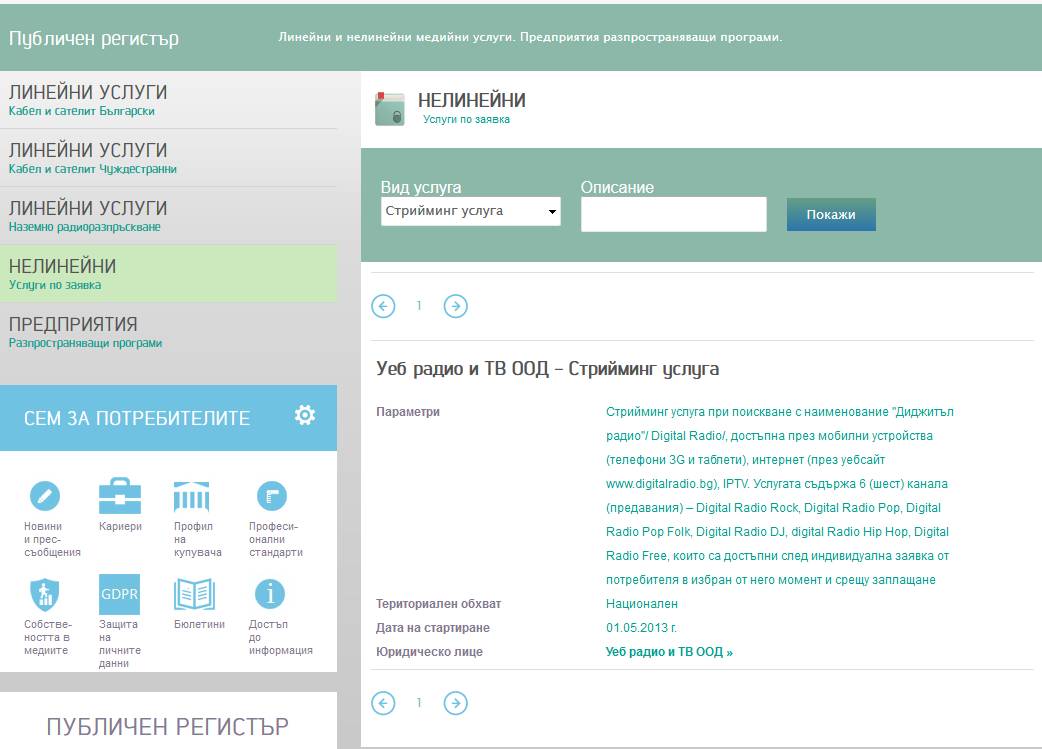The width and height of the screenshot is (1042, 749).
Task: Open the GDPR data protection icon
Action: (x=120, y=593)
